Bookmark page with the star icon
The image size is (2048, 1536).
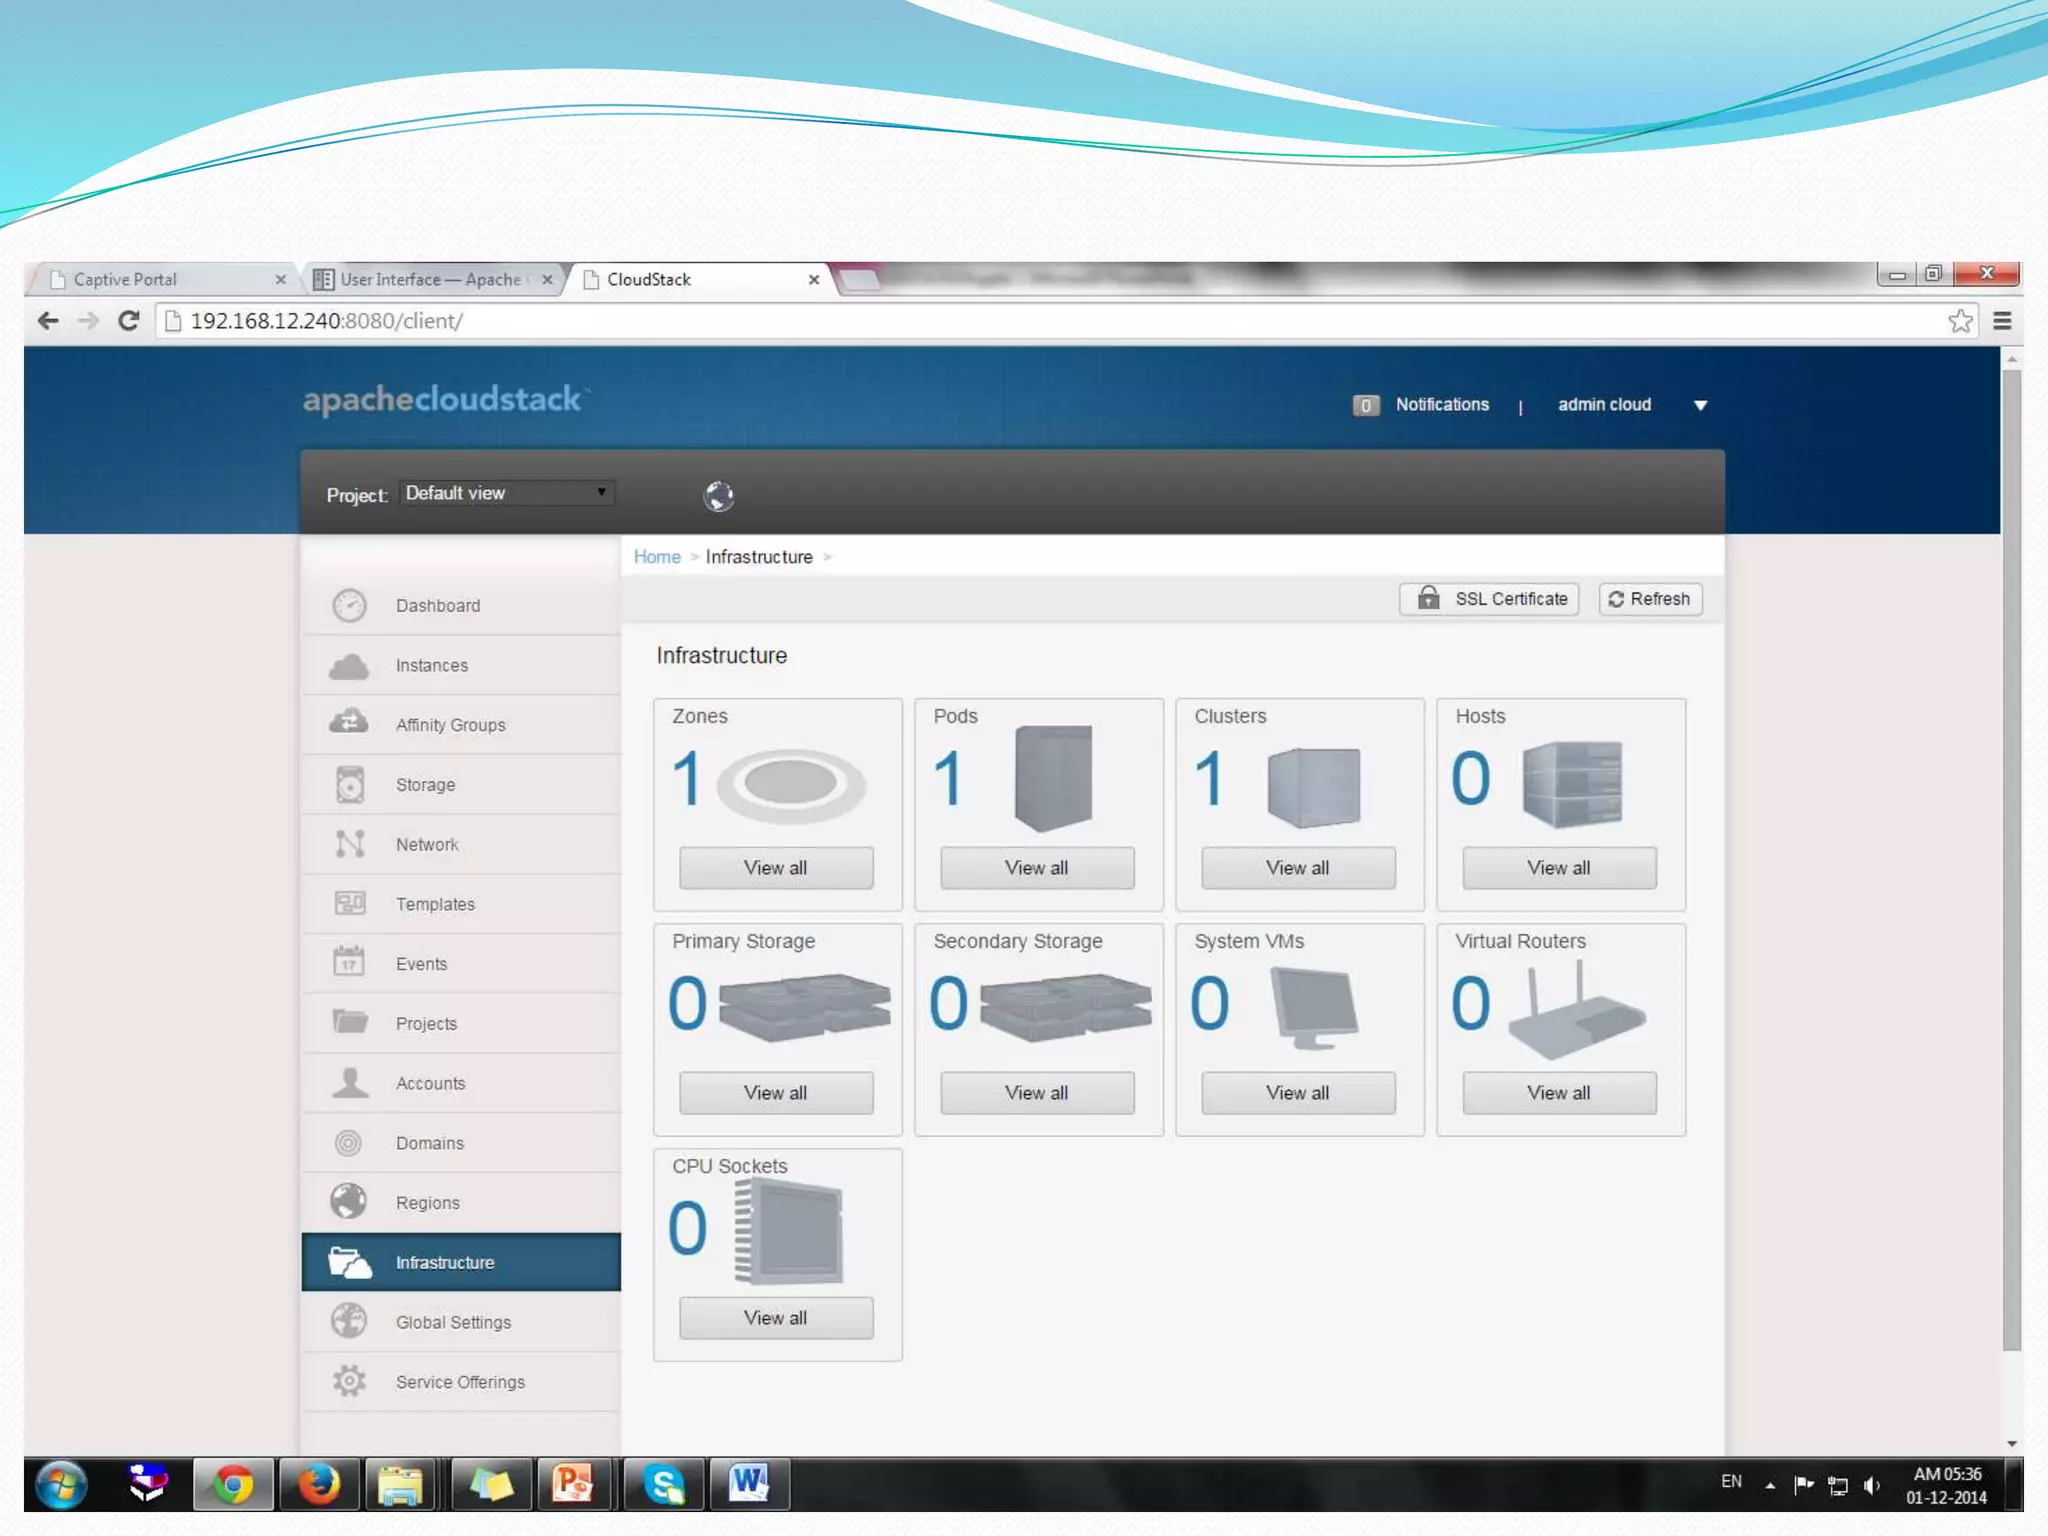coord(1960,321)
